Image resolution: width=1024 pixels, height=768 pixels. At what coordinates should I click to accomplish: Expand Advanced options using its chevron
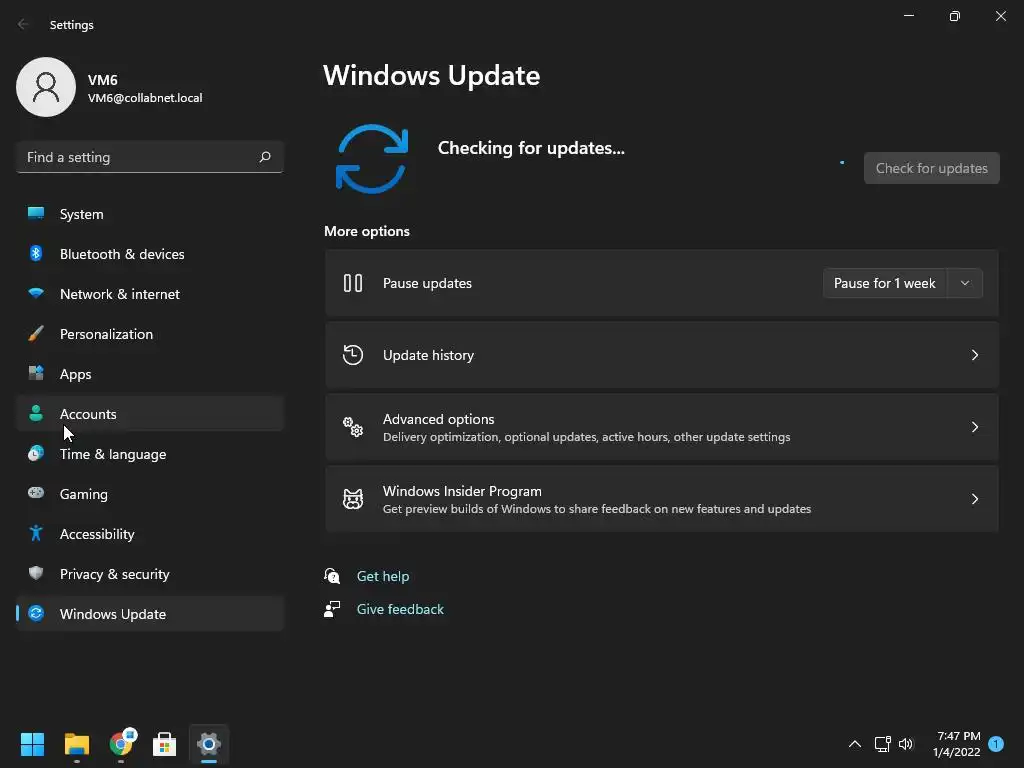(x=974, y=426)
